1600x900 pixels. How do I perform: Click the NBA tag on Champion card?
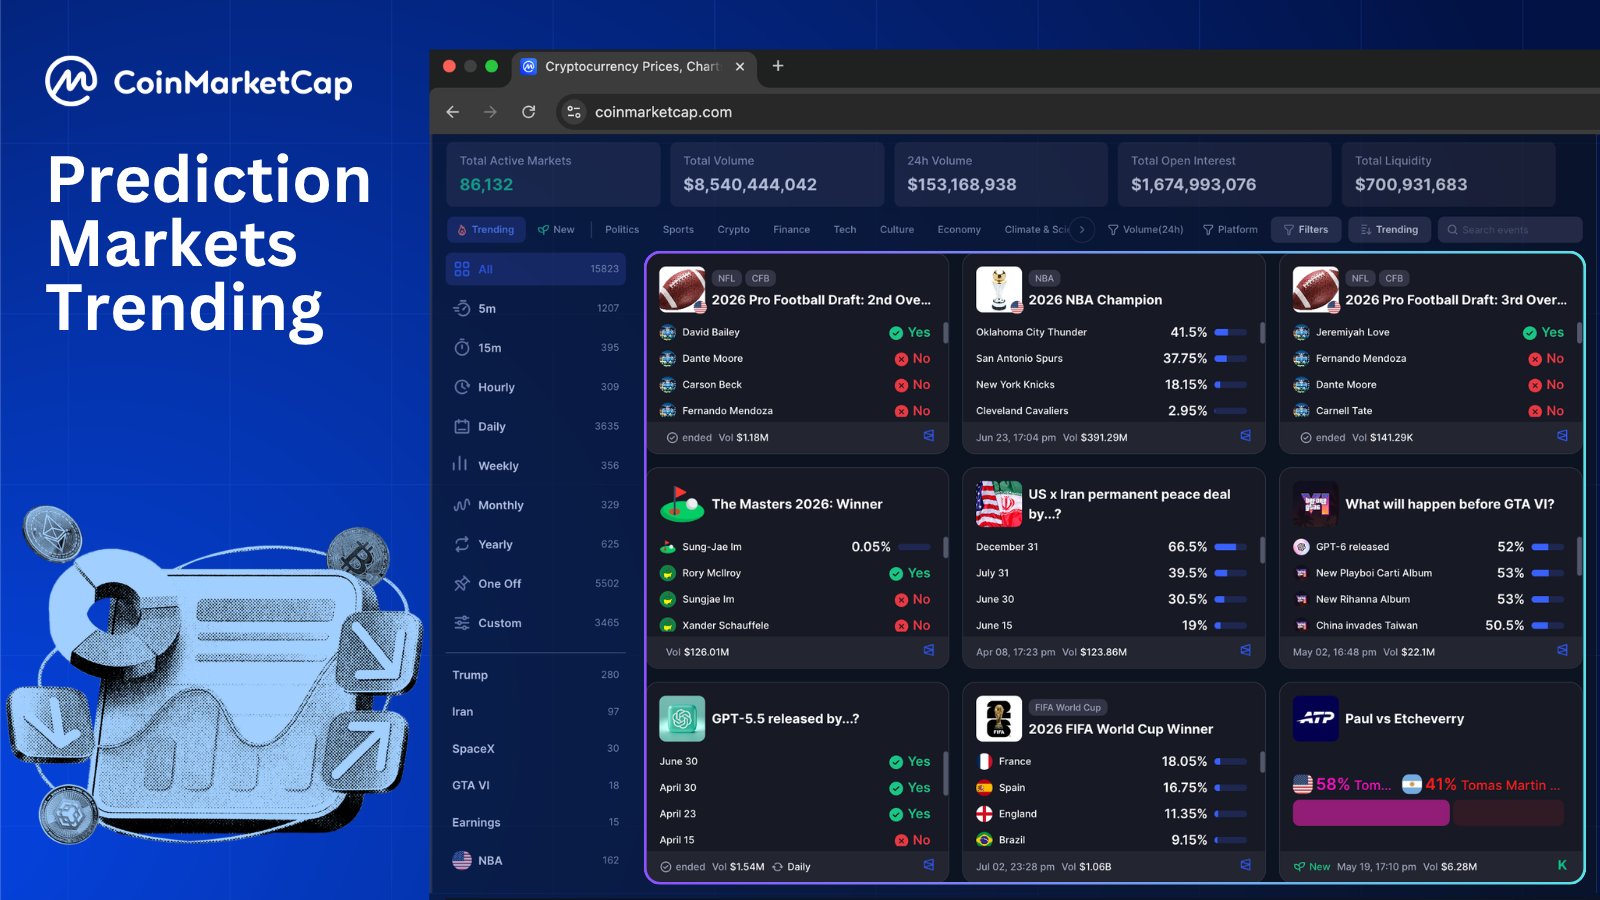[1044, 278]
